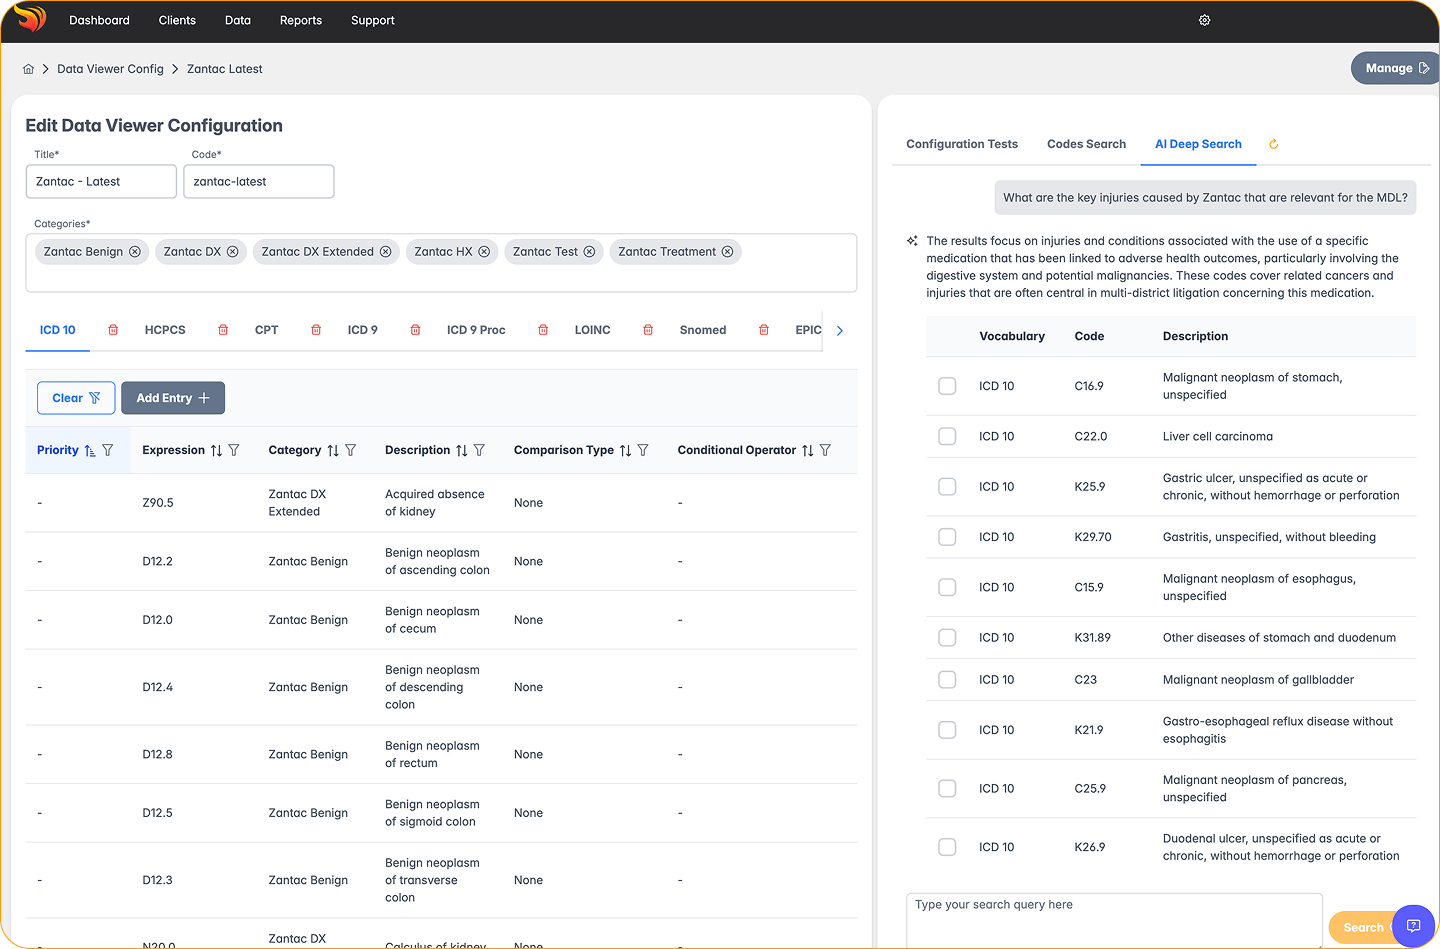Check the K31.89 stomach and duodenum row
The height and width of the screenshot is (949, 1440).
click(947, 638)
